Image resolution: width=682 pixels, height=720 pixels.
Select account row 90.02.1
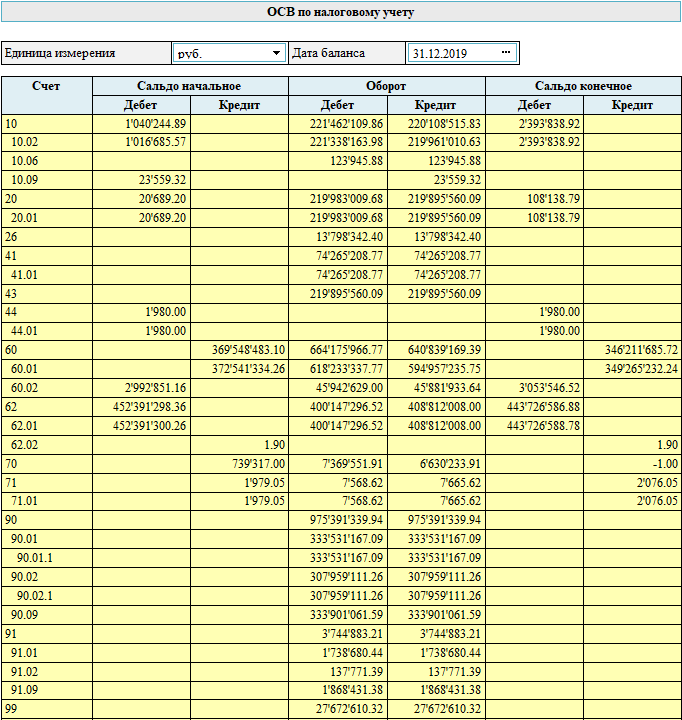click(341, 596)
